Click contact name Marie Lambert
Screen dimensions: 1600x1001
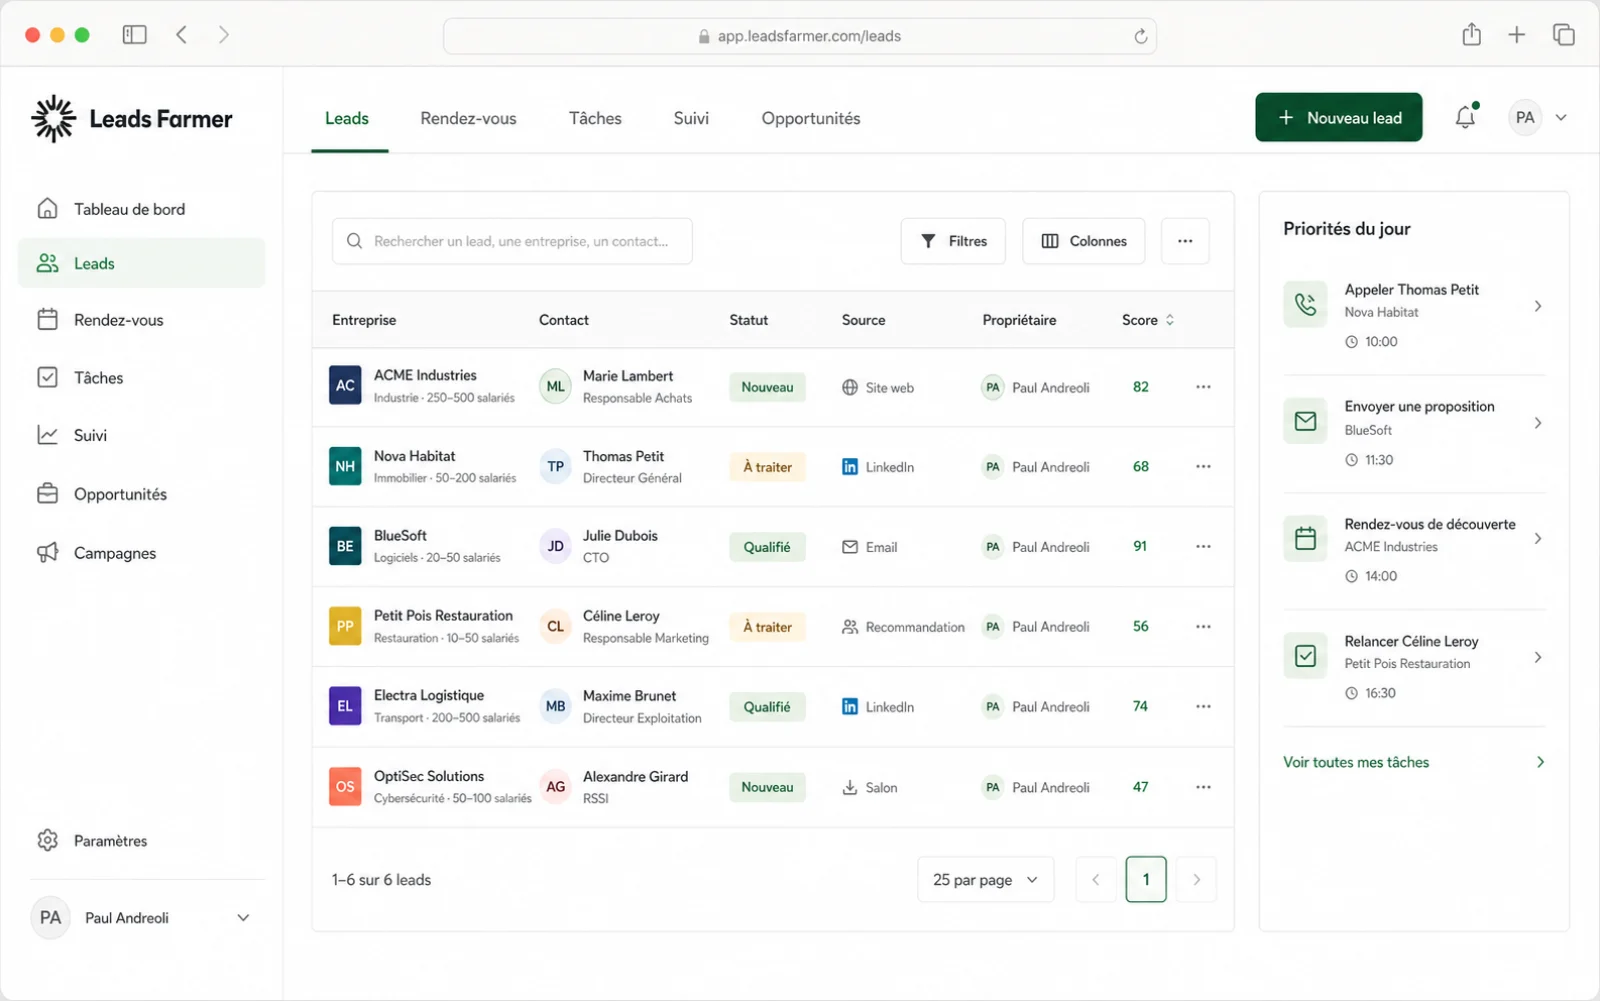[628, 376]
